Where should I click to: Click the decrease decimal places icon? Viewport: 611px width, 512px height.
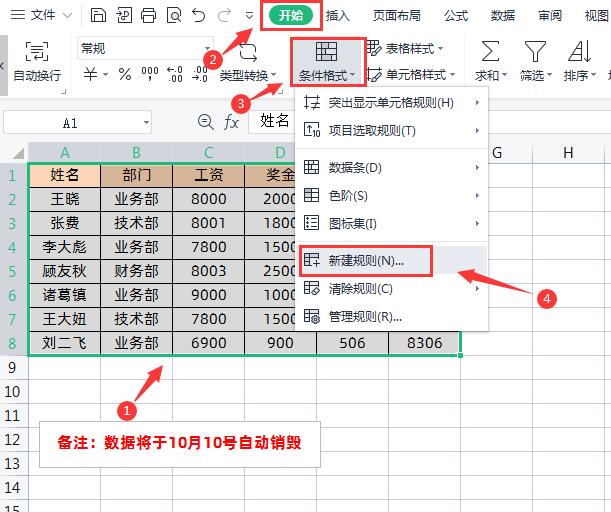200,74
